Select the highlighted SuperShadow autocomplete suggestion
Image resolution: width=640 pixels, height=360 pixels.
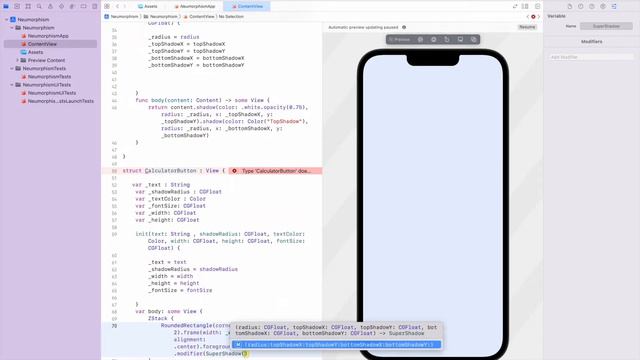tap(336, 345)
